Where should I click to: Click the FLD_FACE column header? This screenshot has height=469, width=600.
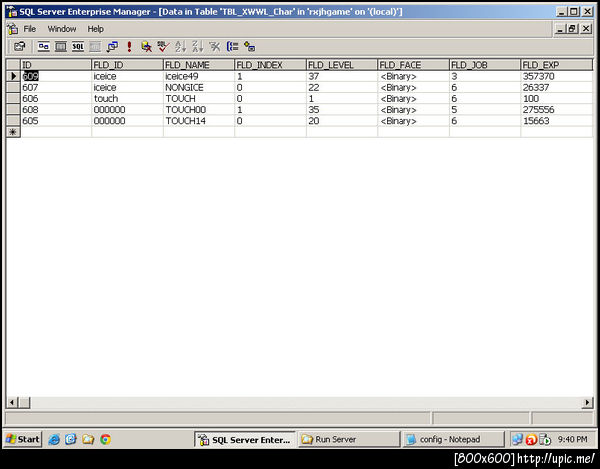413,65
